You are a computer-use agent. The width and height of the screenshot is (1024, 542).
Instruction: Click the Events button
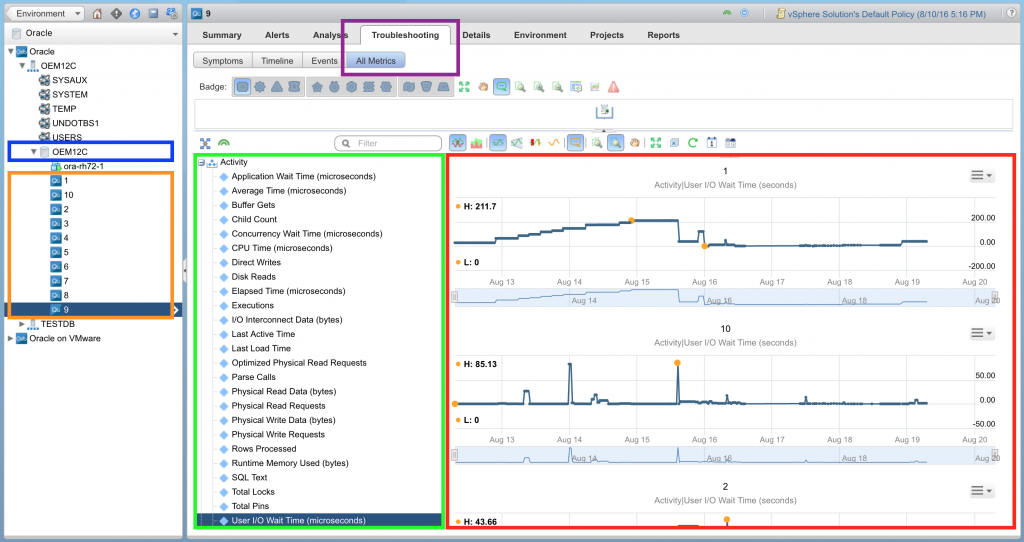pos(325,61)
